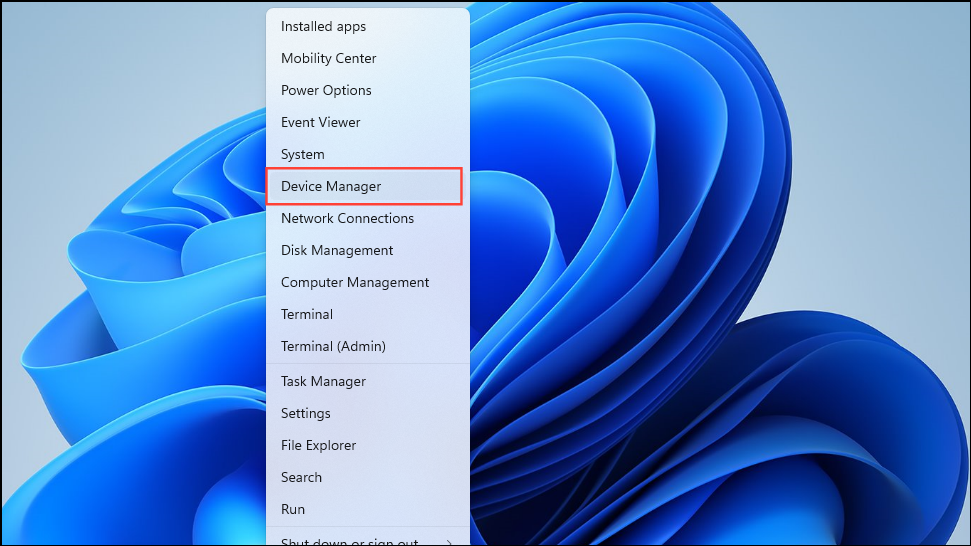Select Power Options
The width and height of the screenshot is (971, 546).
click(x=368, y=90)
